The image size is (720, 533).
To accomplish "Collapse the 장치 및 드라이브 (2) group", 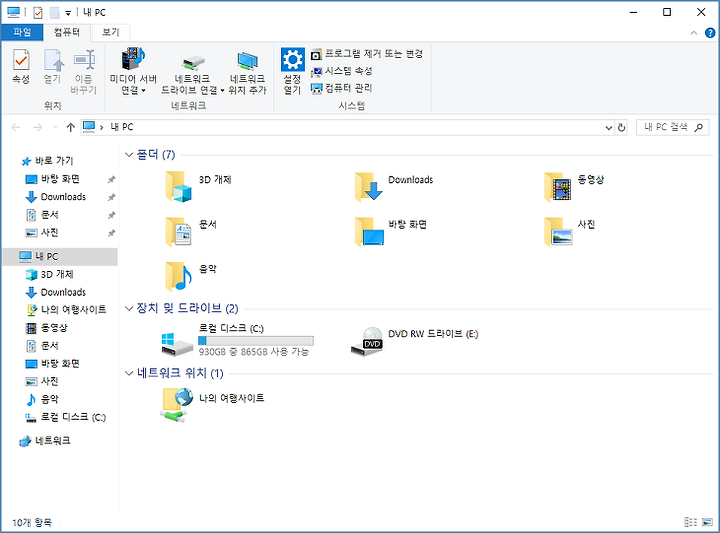I will (x=129, y=308).
